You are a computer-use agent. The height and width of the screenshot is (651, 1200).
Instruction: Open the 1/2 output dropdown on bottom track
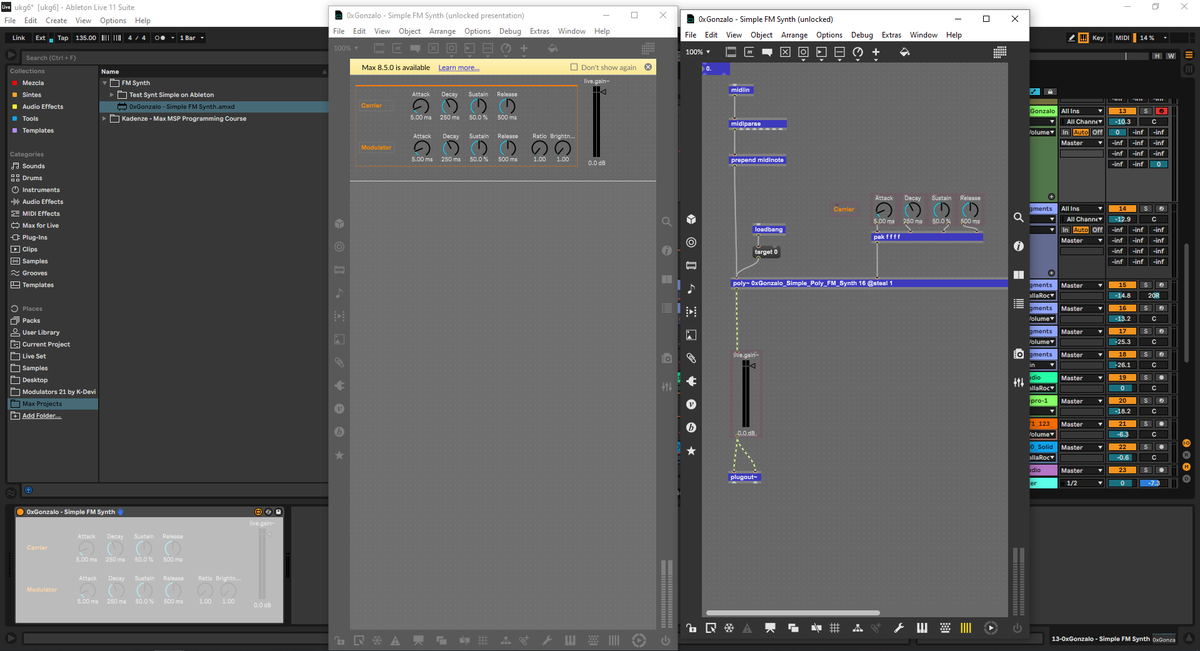(1082, 482)
